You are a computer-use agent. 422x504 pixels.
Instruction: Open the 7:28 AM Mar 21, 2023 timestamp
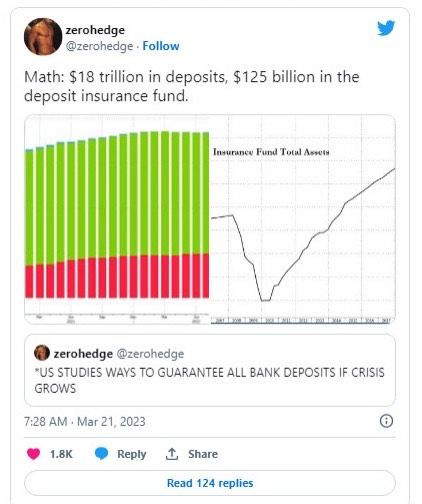point(85,422)
